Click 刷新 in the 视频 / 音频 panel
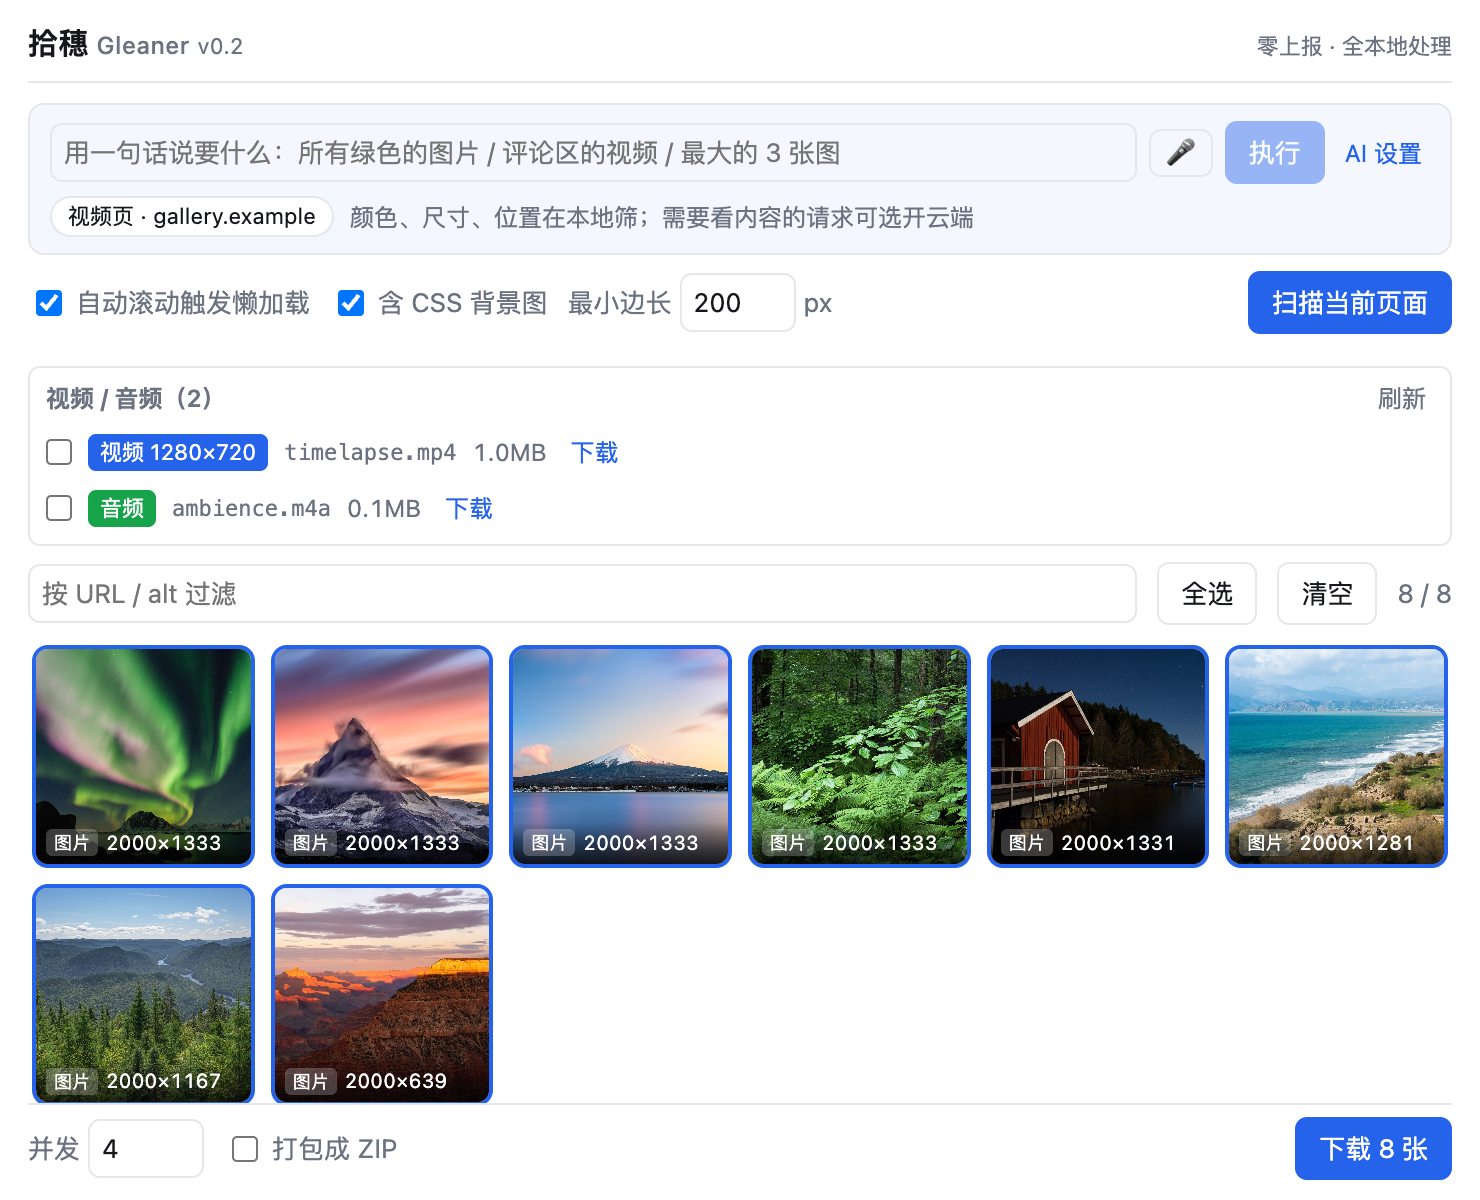This screenshot has width=1480, height=1200. point(1401,399)
